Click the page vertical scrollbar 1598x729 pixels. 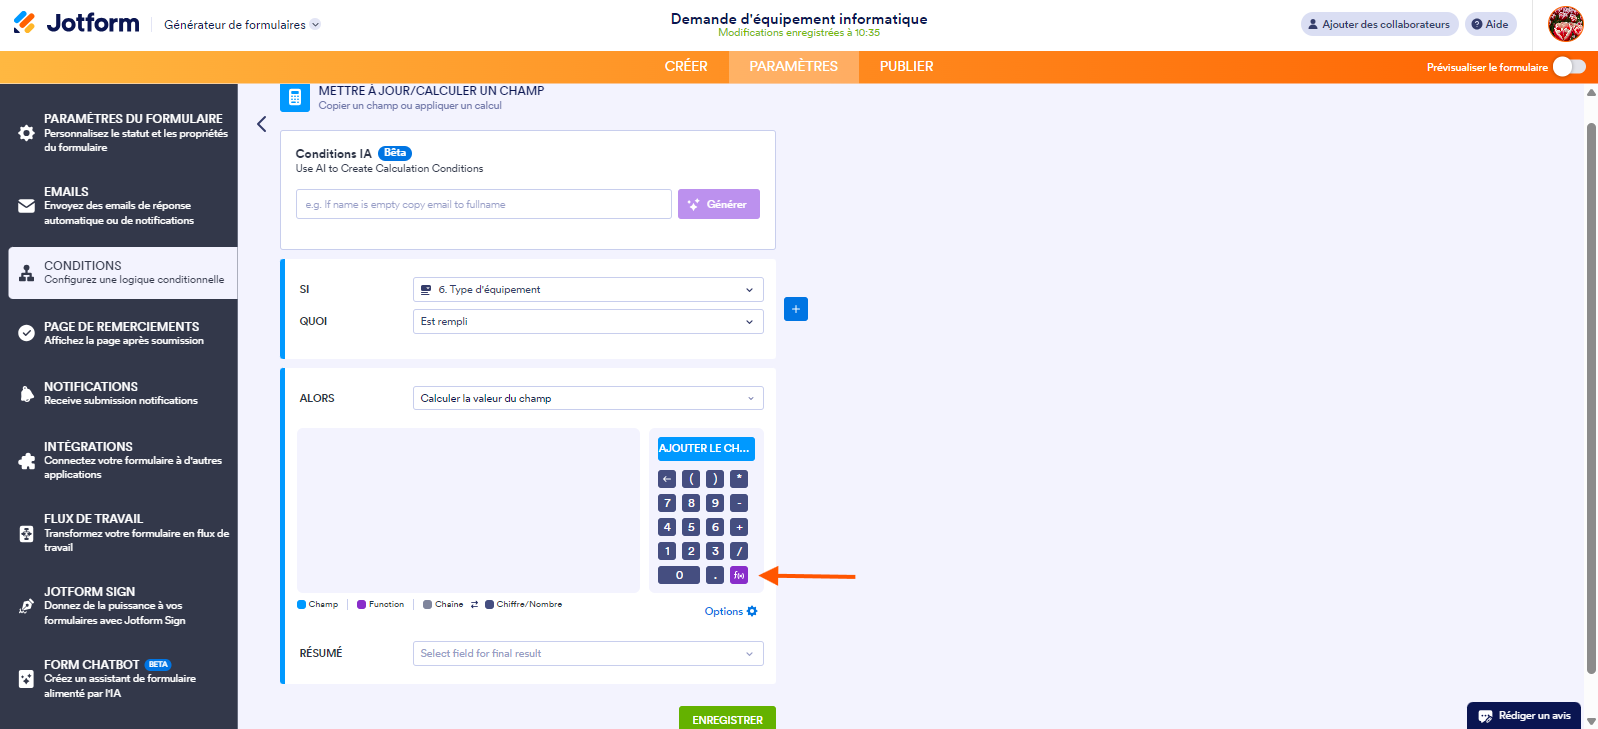pos(1591,398)
